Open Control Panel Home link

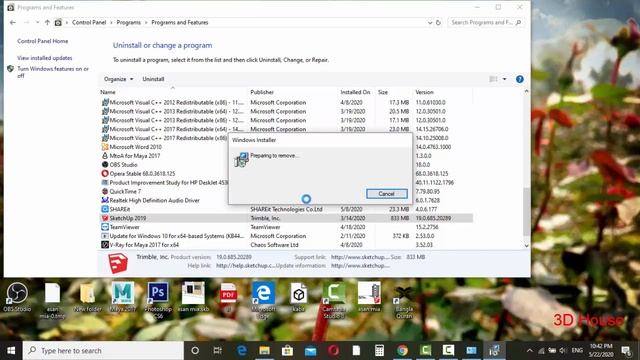[x=42, y=41]
